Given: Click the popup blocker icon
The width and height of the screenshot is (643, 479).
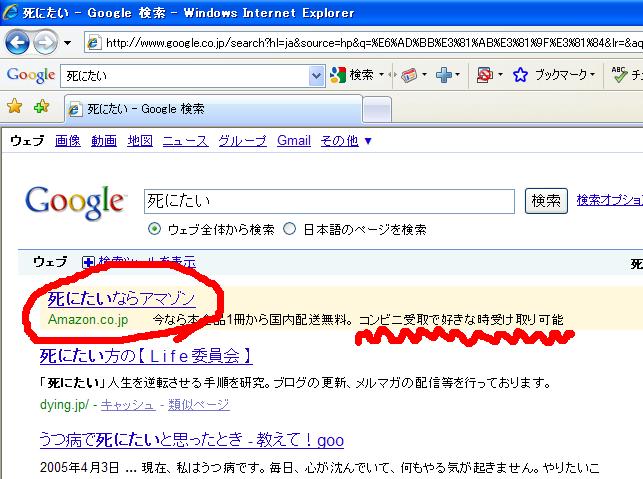Looking at the screenshot, I should pos(485,75).
